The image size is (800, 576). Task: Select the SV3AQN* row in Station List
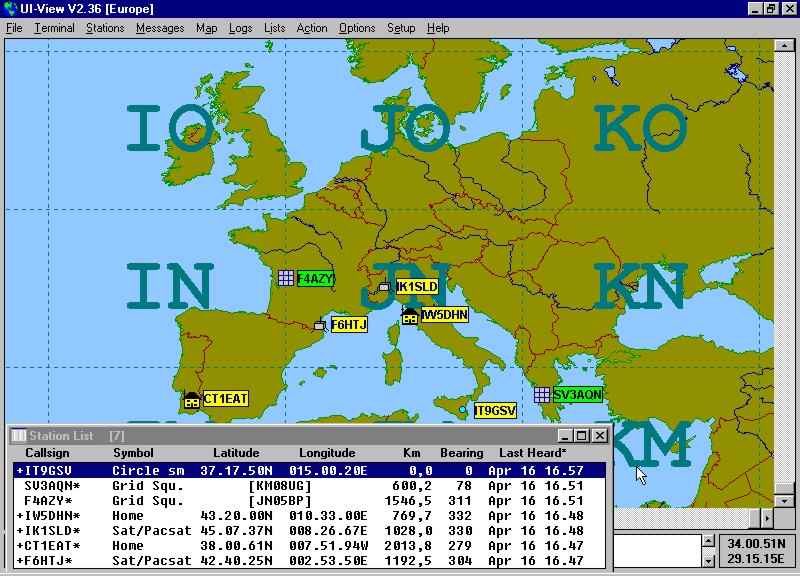point(310,486)
